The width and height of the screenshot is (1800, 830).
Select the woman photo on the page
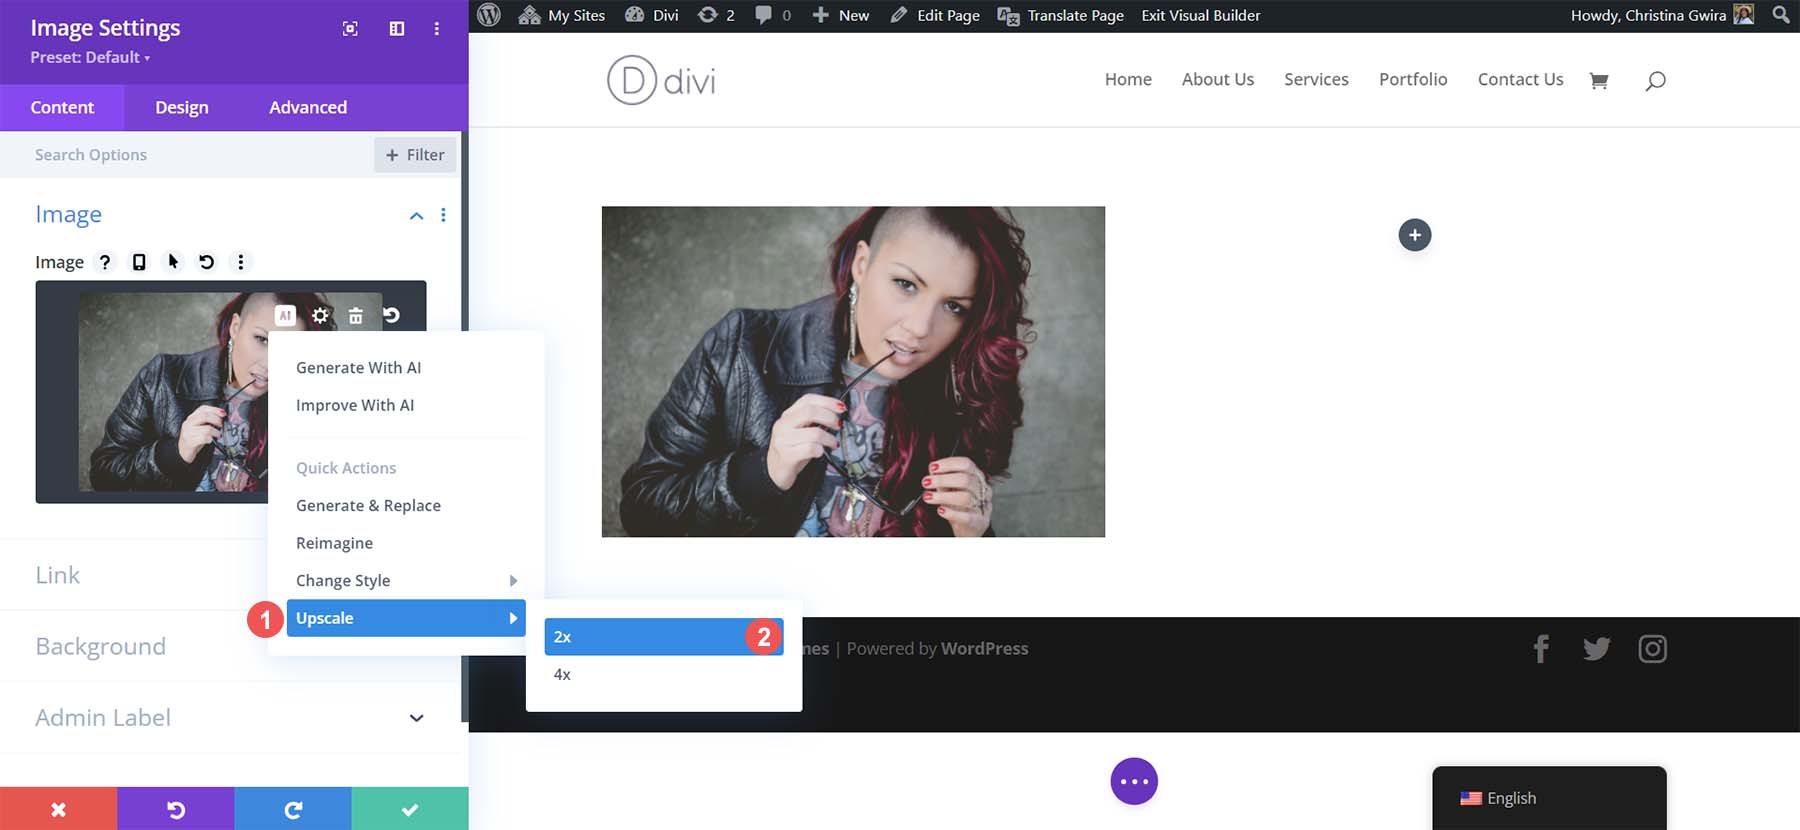[x=853, y=372]
